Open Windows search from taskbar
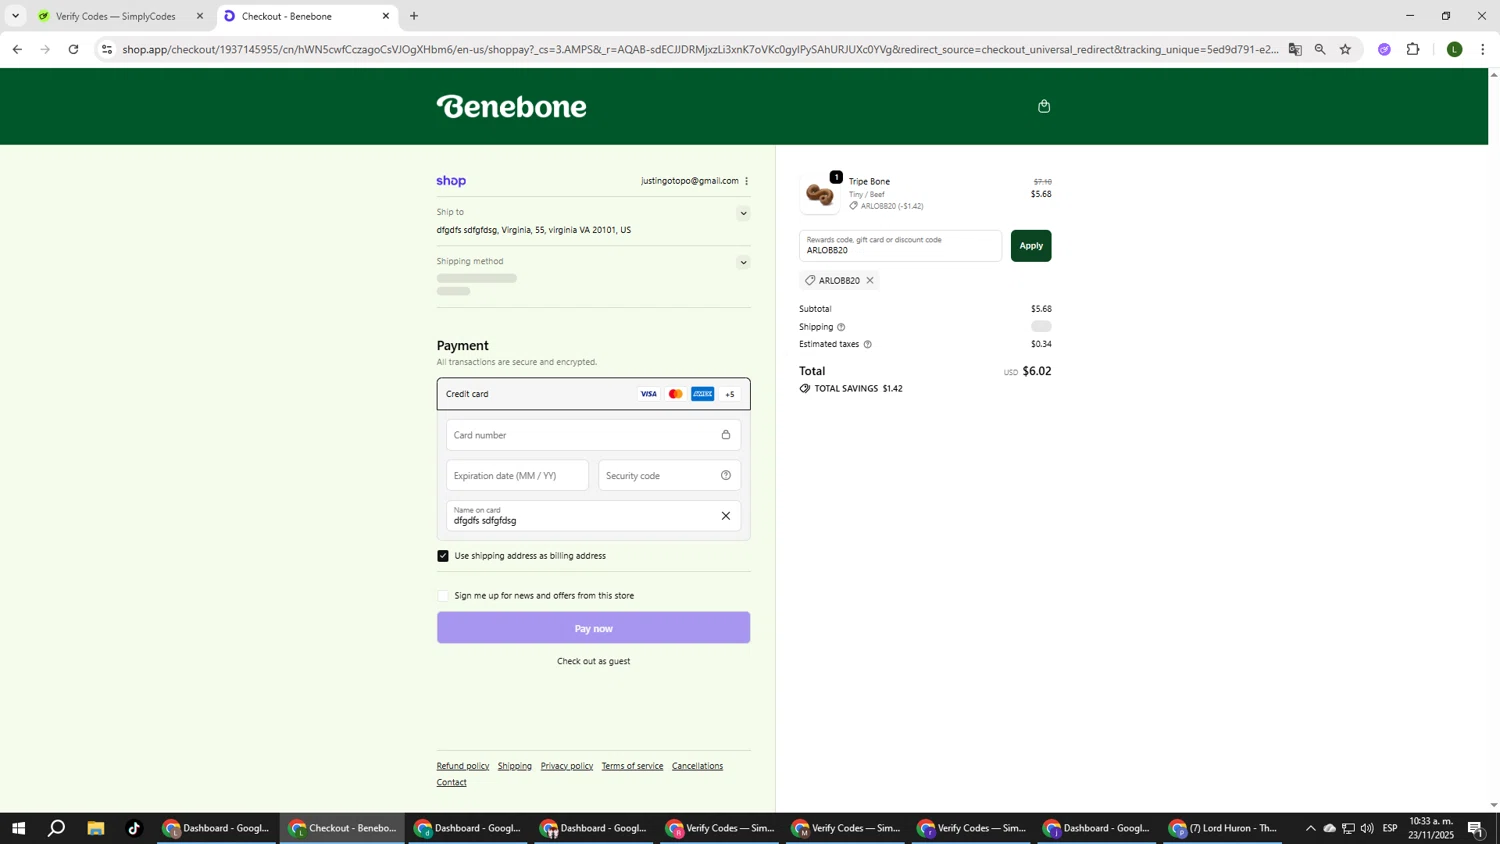Viewport: 1500px width, 844px height. click(57, 828)
